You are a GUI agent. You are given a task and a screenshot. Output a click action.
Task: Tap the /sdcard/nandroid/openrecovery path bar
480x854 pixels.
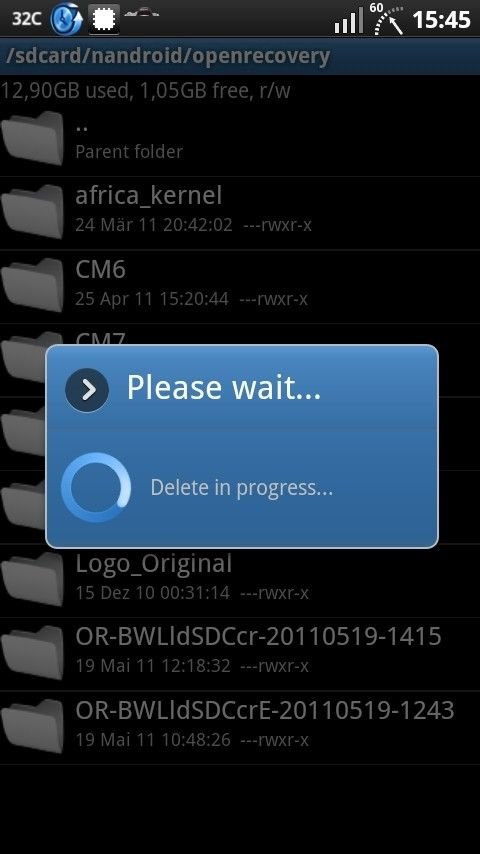click(240, 56)
